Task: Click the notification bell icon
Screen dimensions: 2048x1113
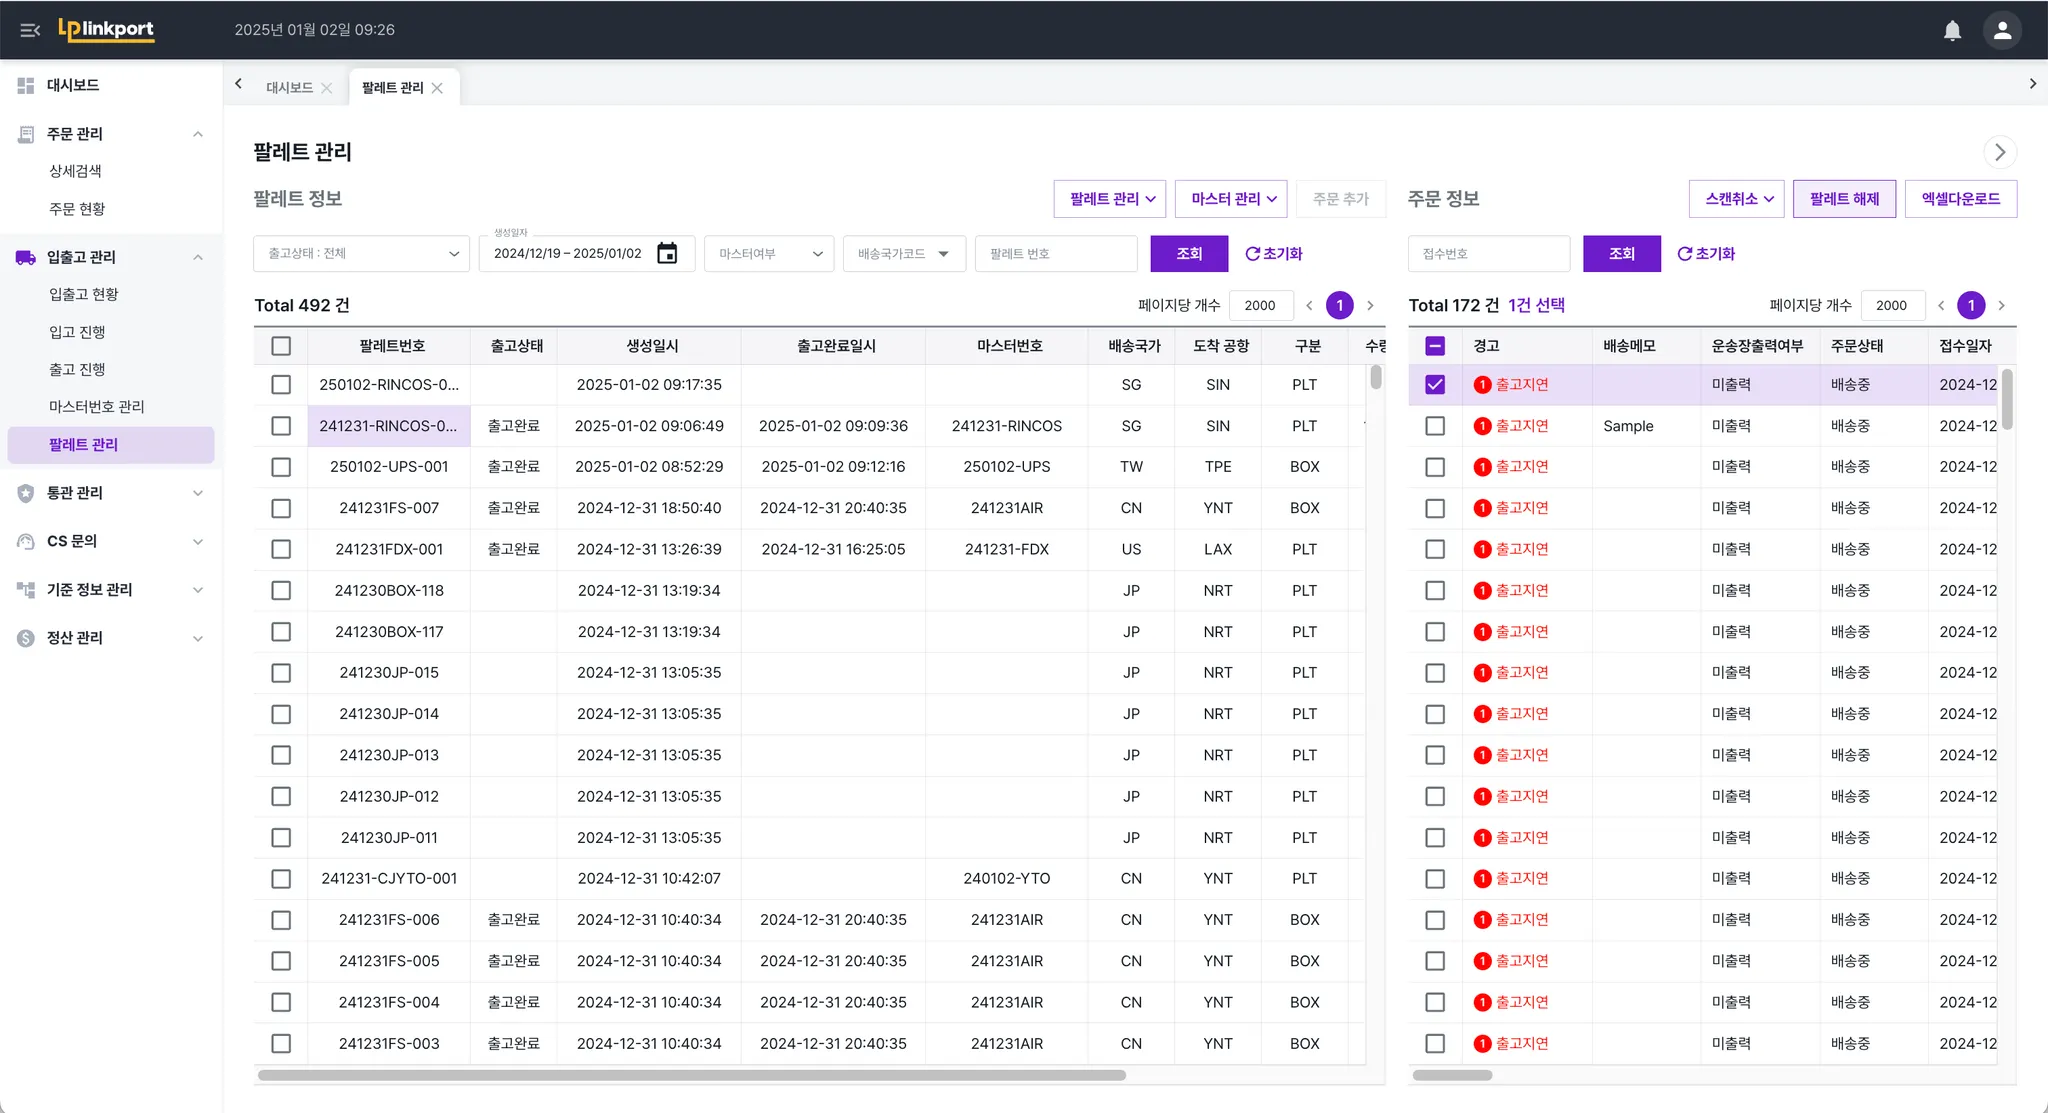Action: coord(1952,30)
